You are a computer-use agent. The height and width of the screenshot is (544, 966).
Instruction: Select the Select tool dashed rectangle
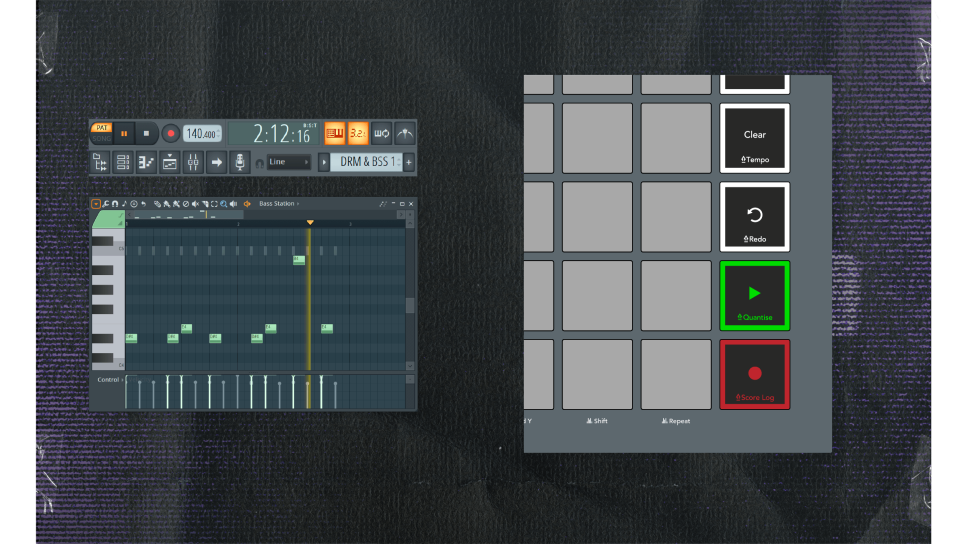(214, 204)
